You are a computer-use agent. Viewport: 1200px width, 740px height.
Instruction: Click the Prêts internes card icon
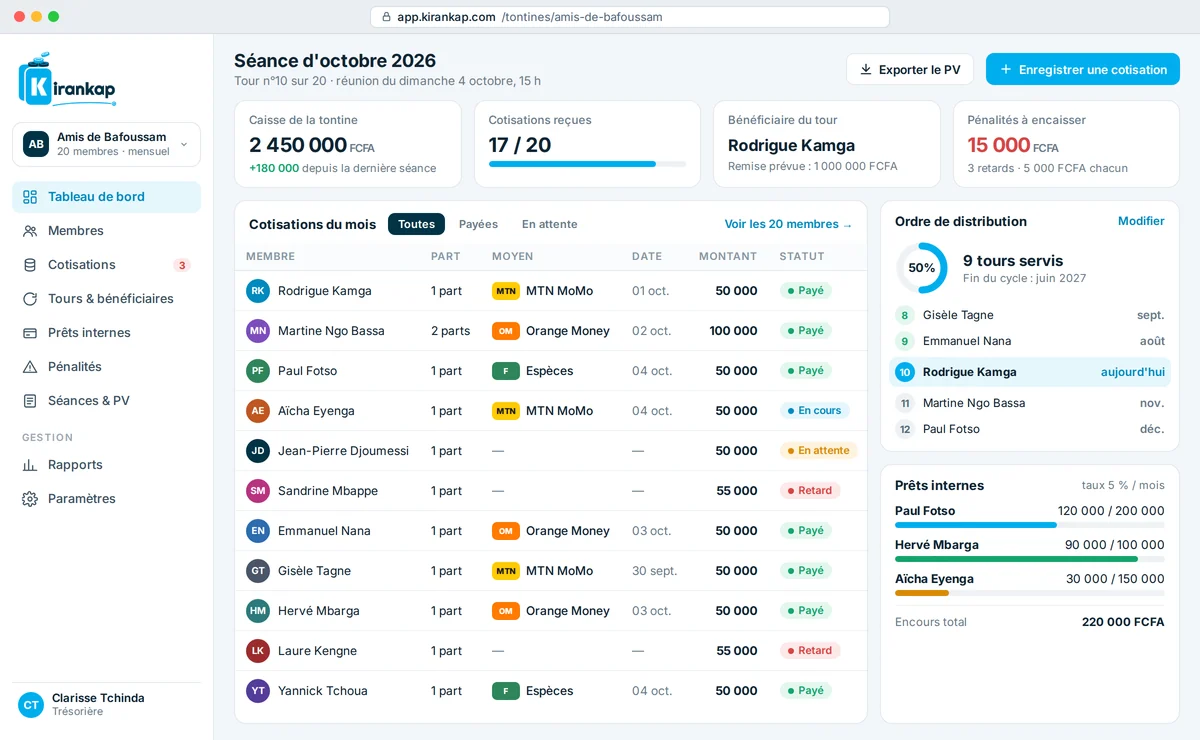30,333
